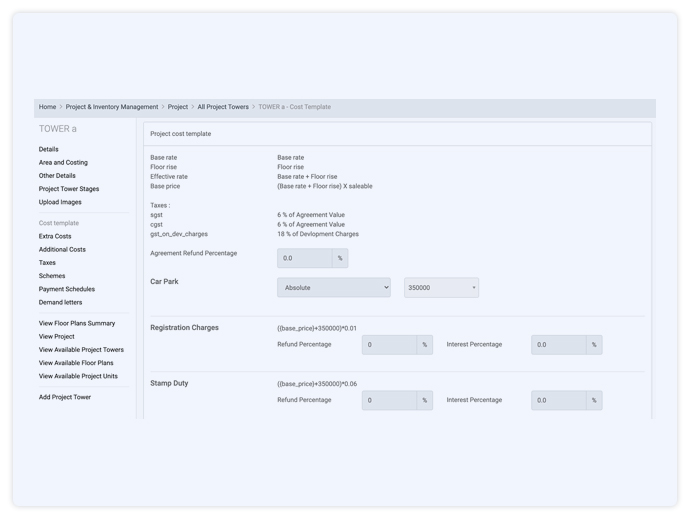Click 'TOWER a - Cost Template' breadcrumb text

pos(294,107)
